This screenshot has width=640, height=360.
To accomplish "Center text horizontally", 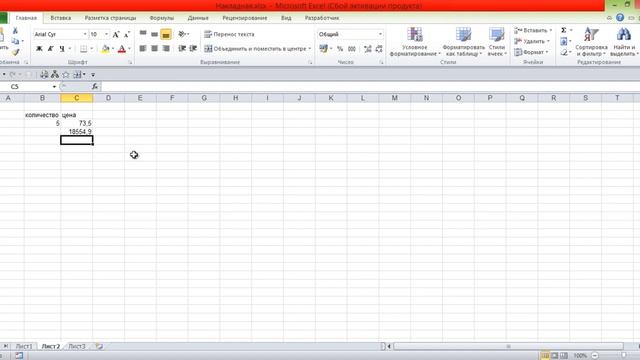I will tap(154, 49).
